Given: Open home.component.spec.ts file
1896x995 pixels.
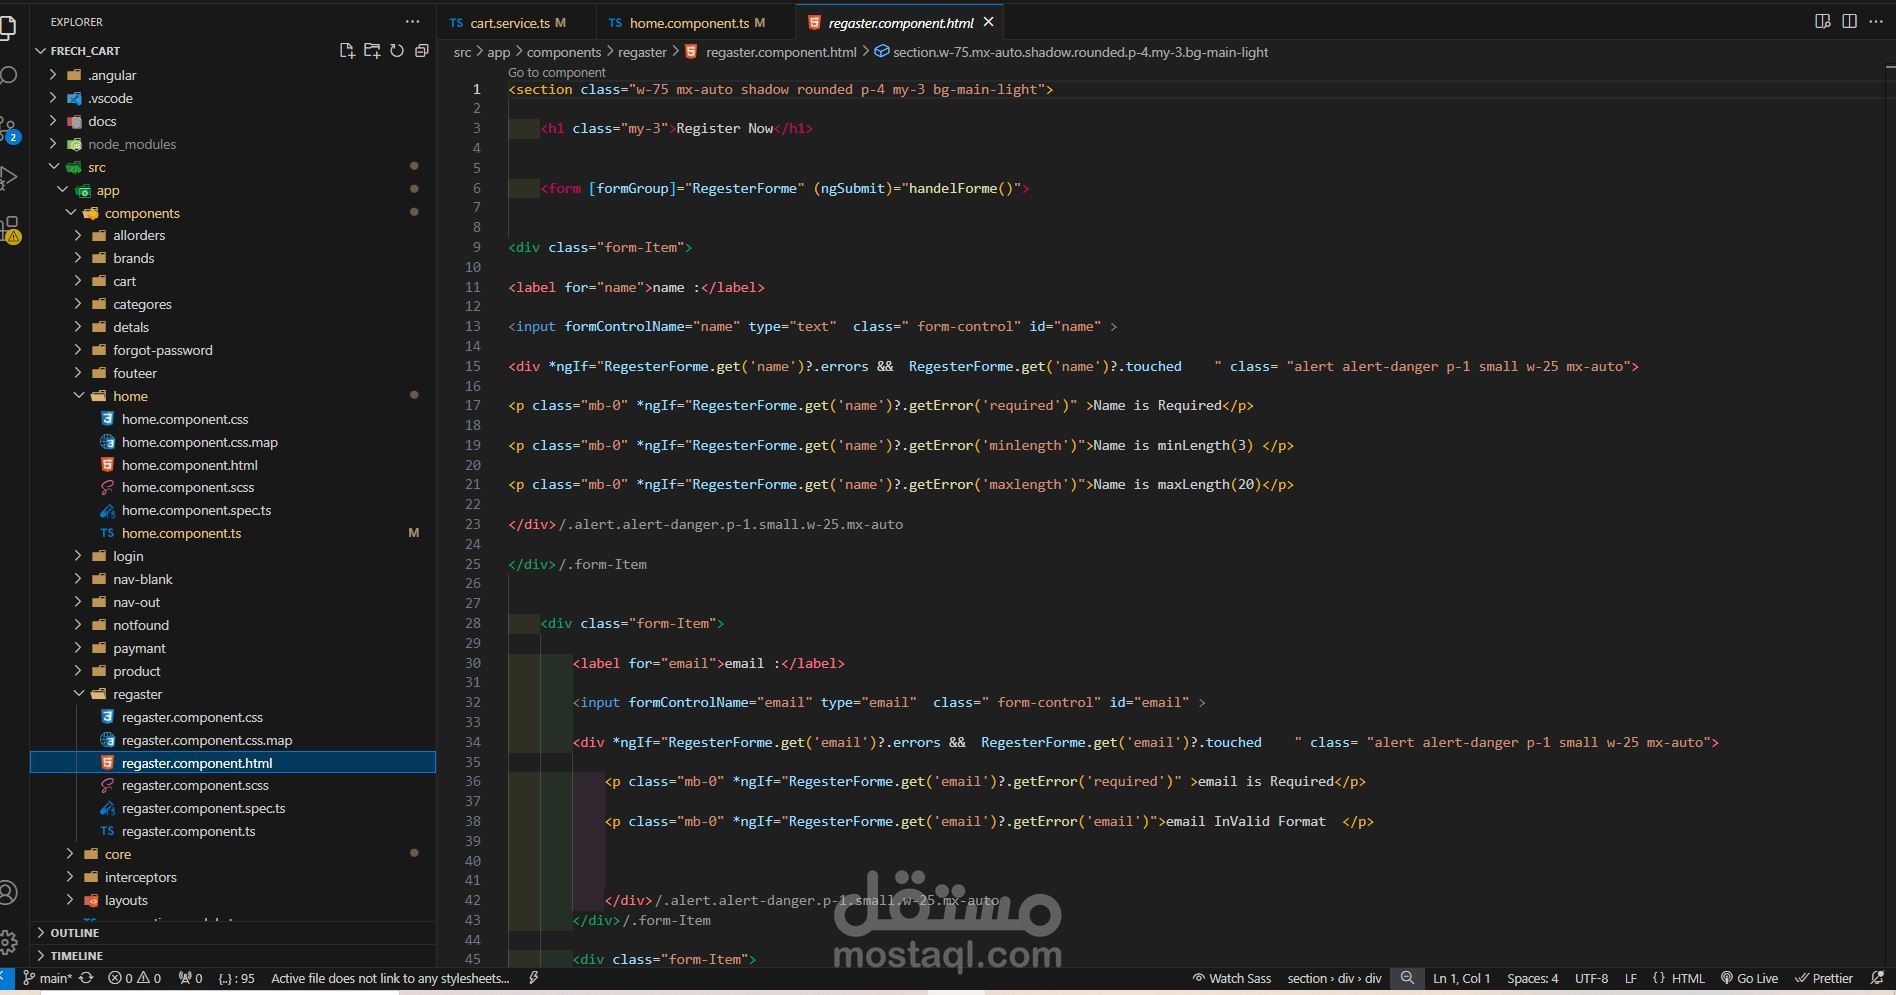Looking at the screenshot, I should [233, 510].
